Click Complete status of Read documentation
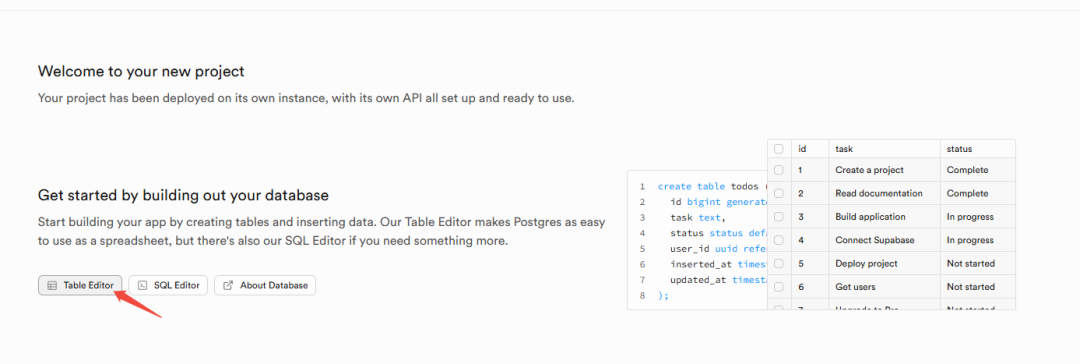This screenshot has height=364, width=1080. click(977, 193)
